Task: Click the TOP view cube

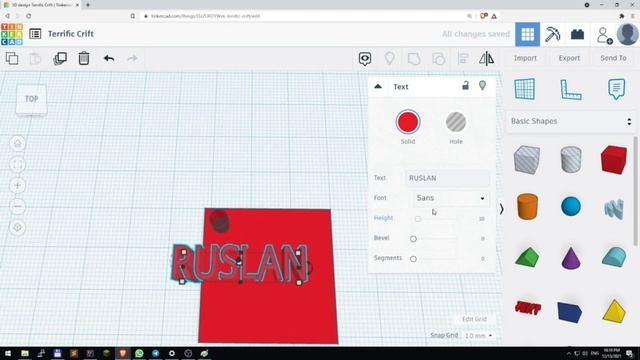Action: pyautogui.click(x=31, y=99)
